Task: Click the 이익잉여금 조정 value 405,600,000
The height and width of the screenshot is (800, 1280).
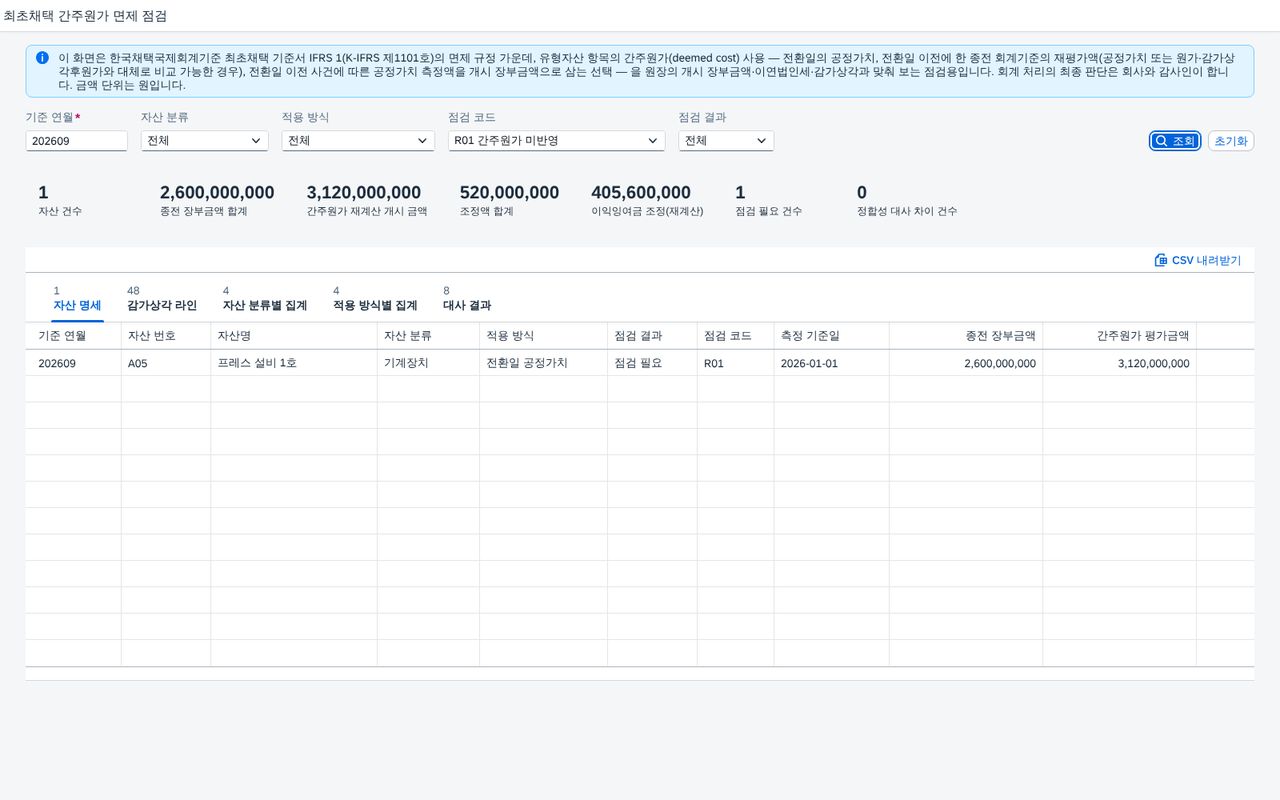Action: click(x=641, y=193)
